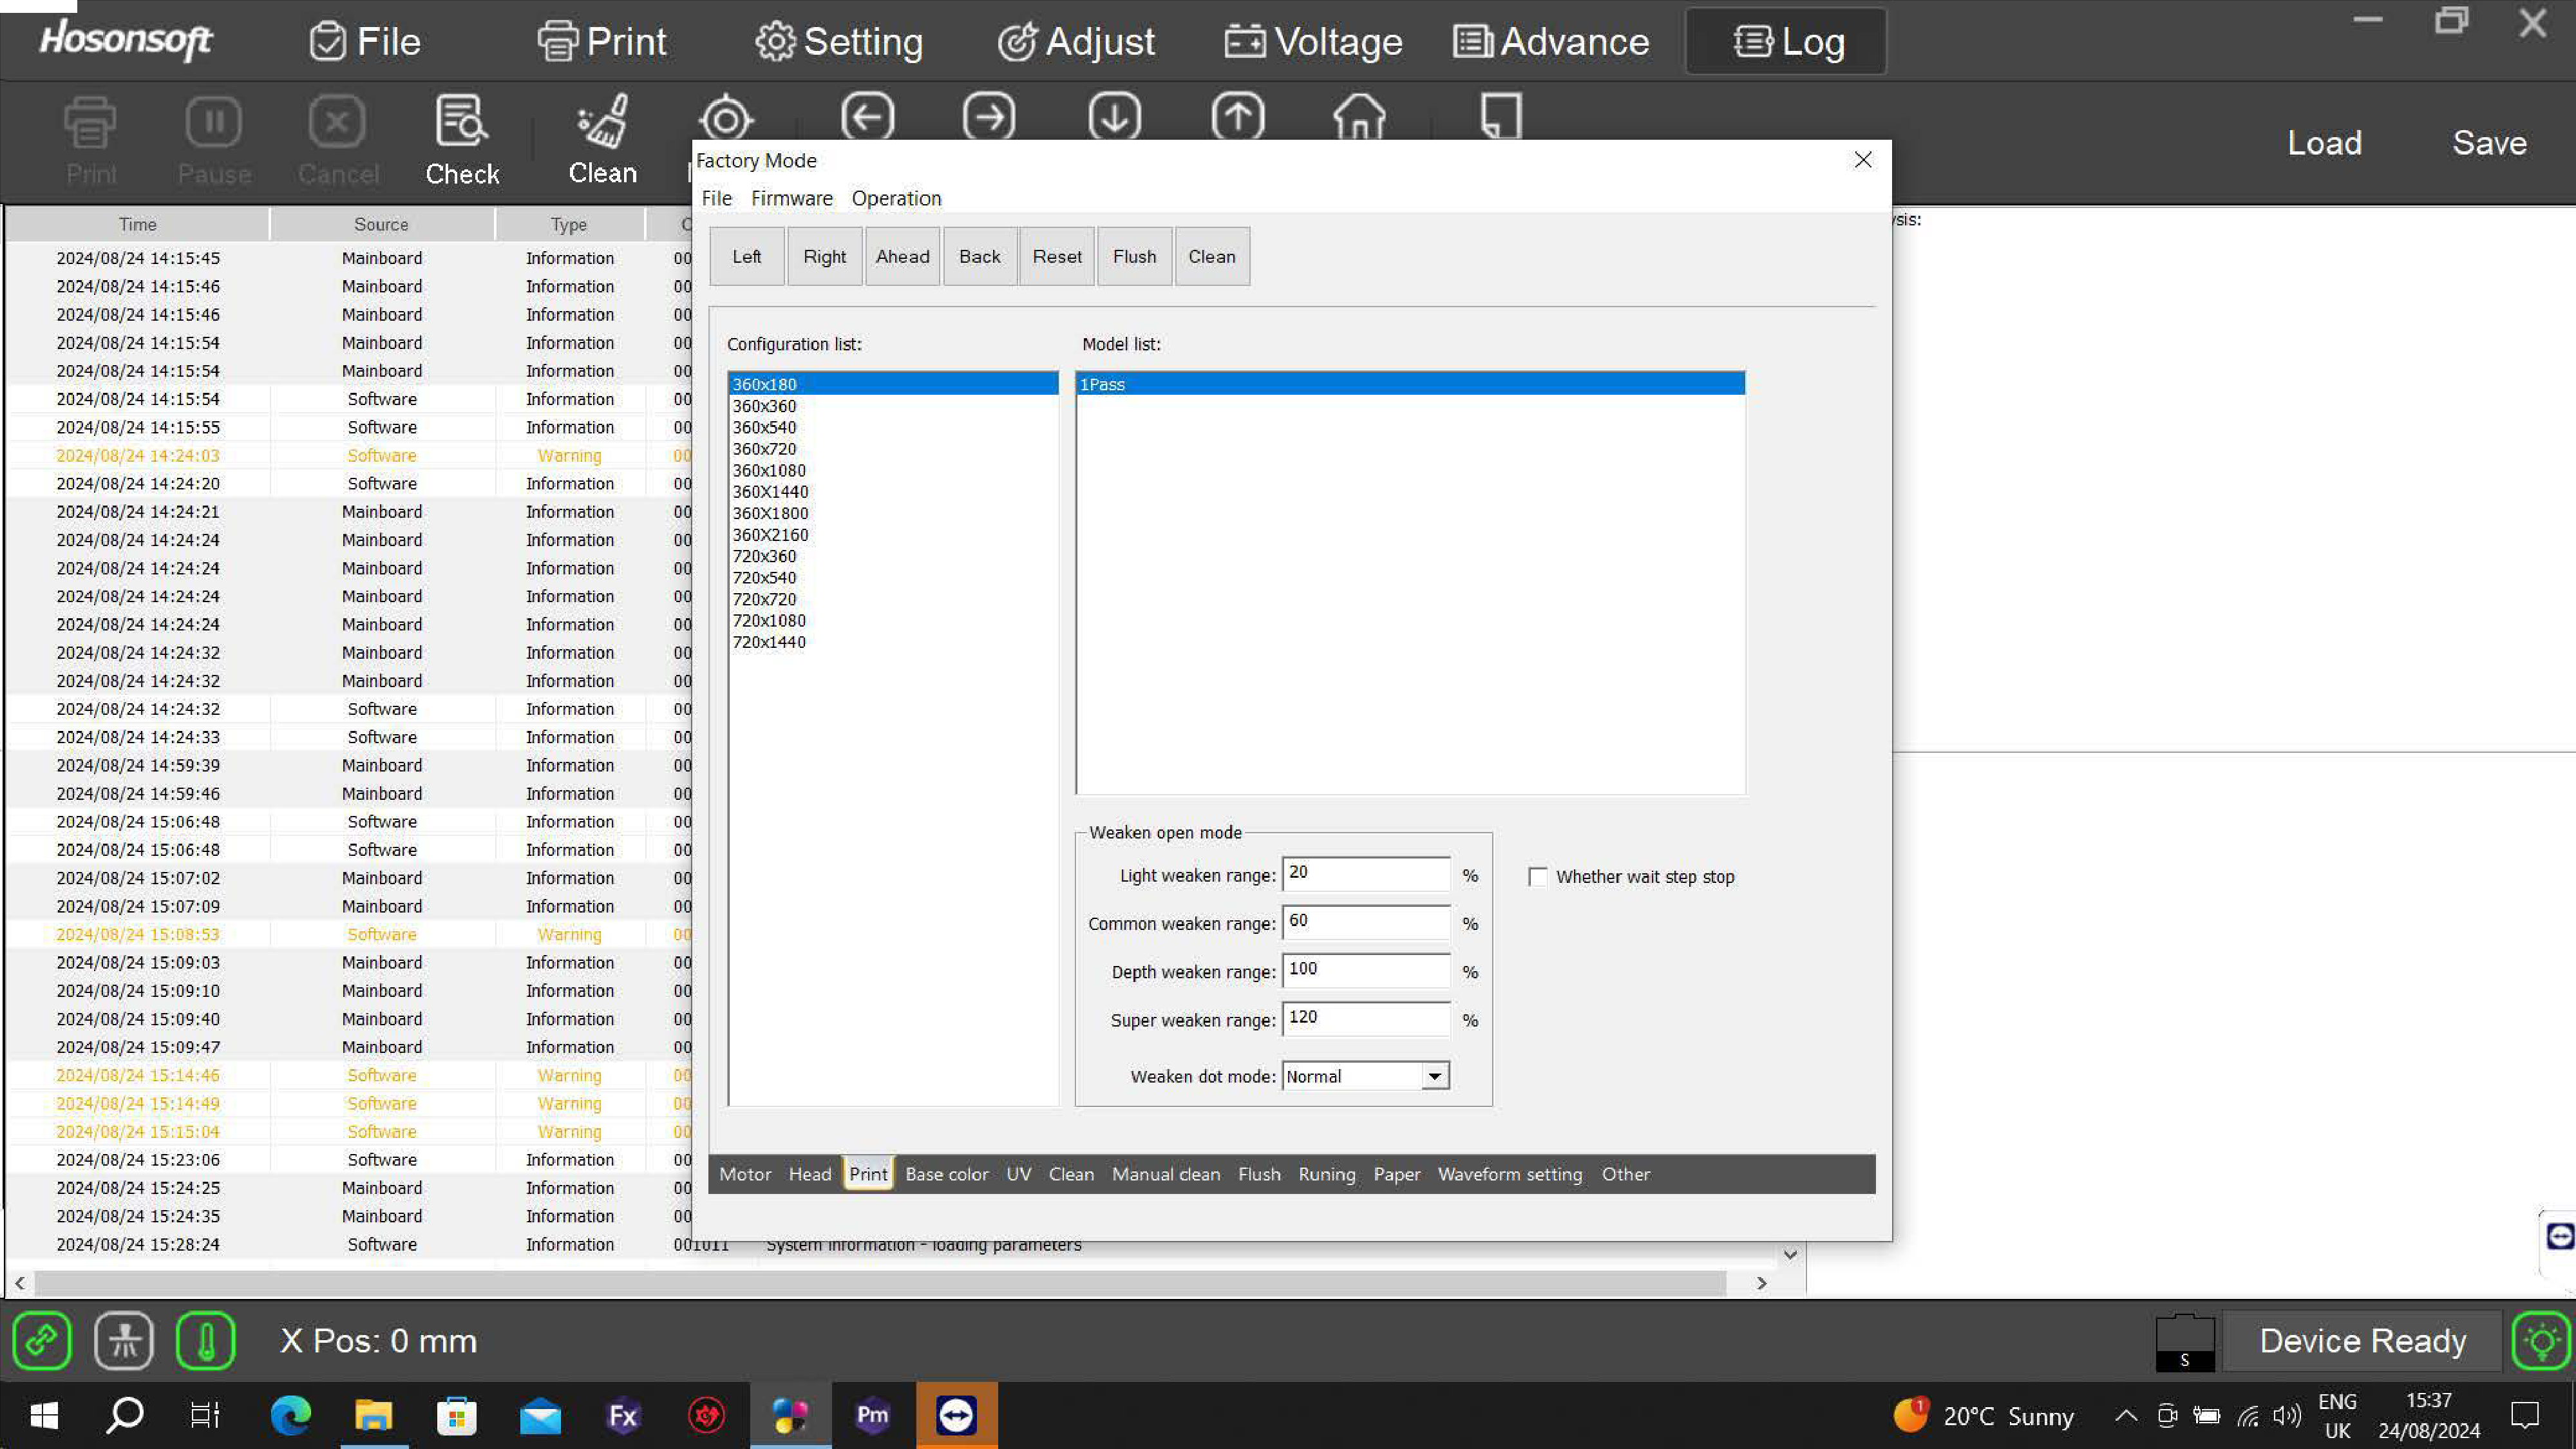
Task: Open the Firmware menu in Factory Mode
Action: (x=791, y=198)
